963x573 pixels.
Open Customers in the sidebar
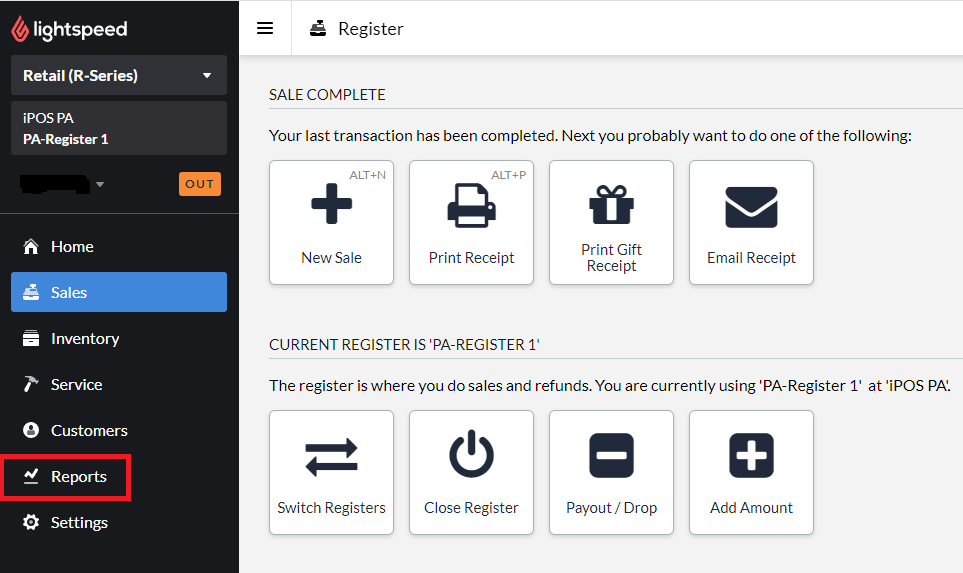tap(119, 431)
